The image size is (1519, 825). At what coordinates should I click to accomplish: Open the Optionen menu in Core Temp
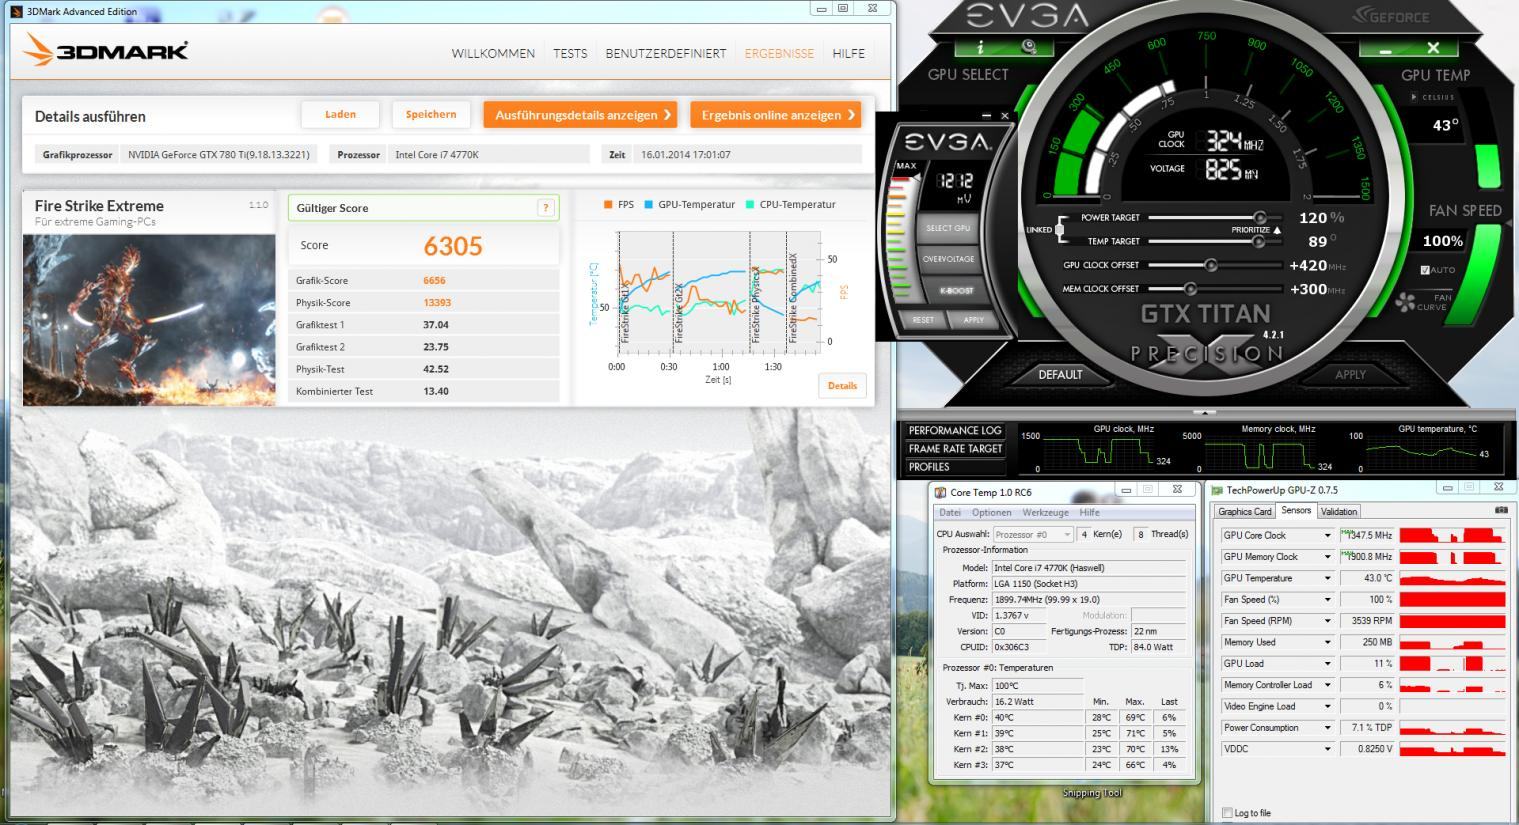point(991,512)
